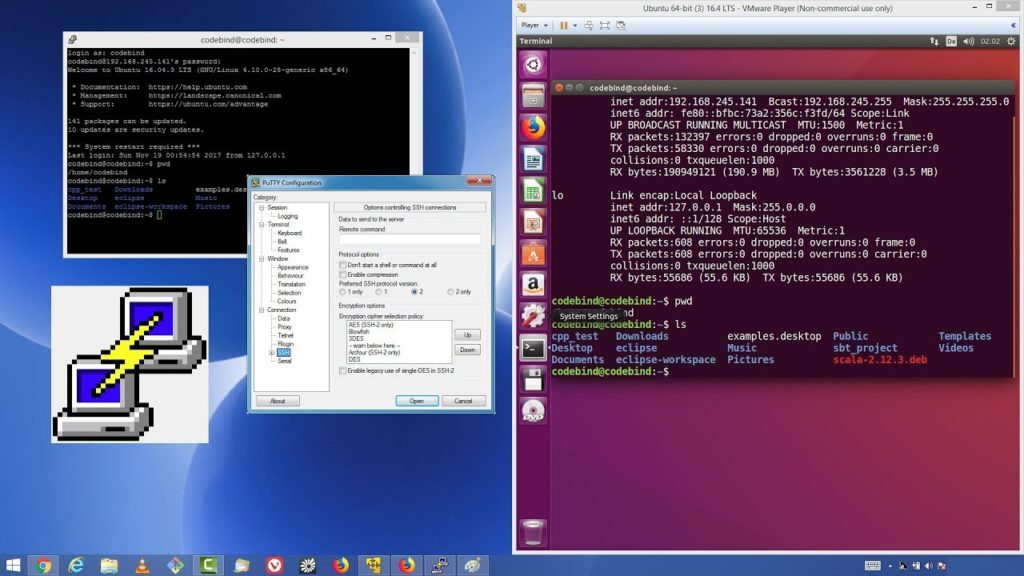
Task: Click the Open button in PuTTY Configuration
Action: point(417,401)
